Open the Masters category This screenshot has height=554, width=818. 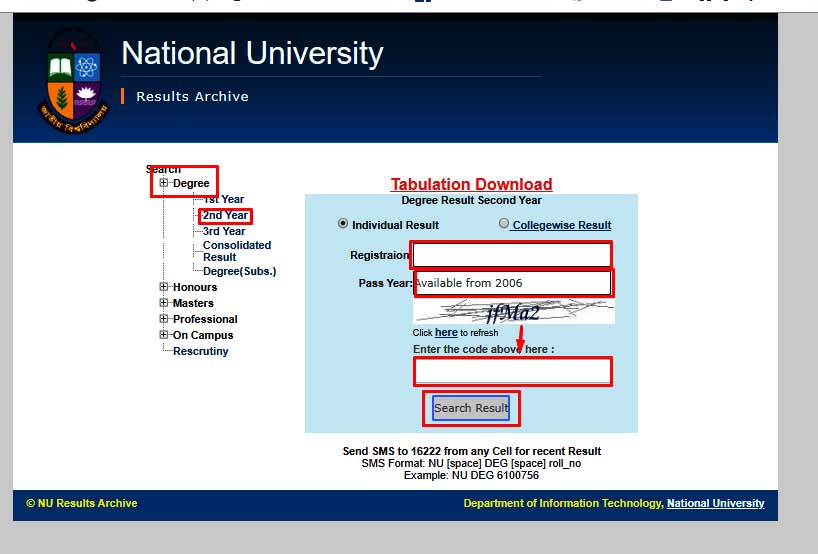pyautogui.click(x=193, y=303)
